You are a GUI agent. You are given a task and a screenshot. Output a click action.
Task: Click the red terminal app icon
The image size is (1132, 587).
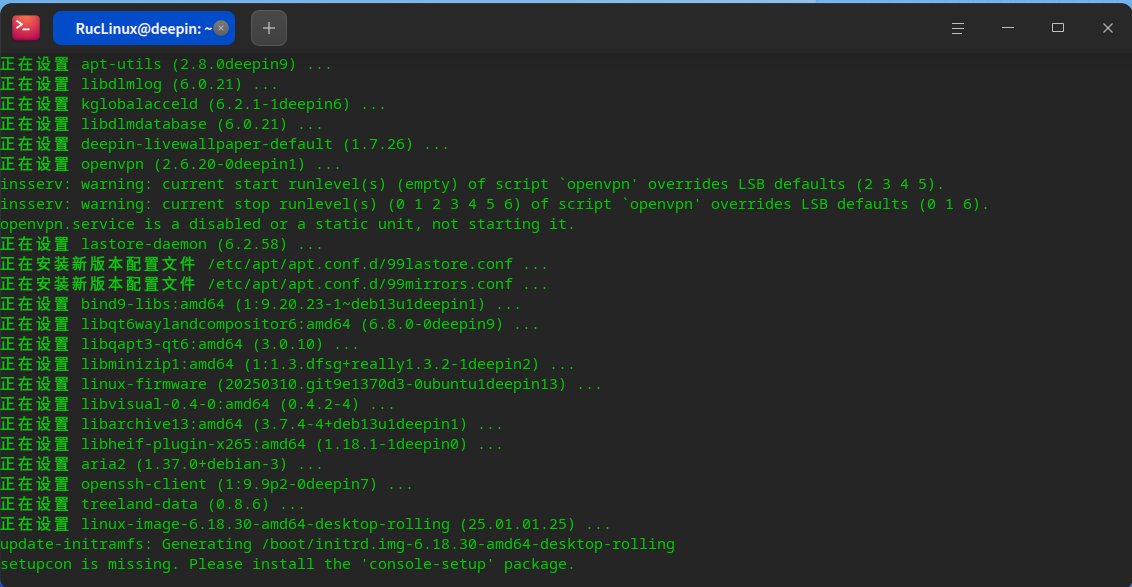pos(26,28)
